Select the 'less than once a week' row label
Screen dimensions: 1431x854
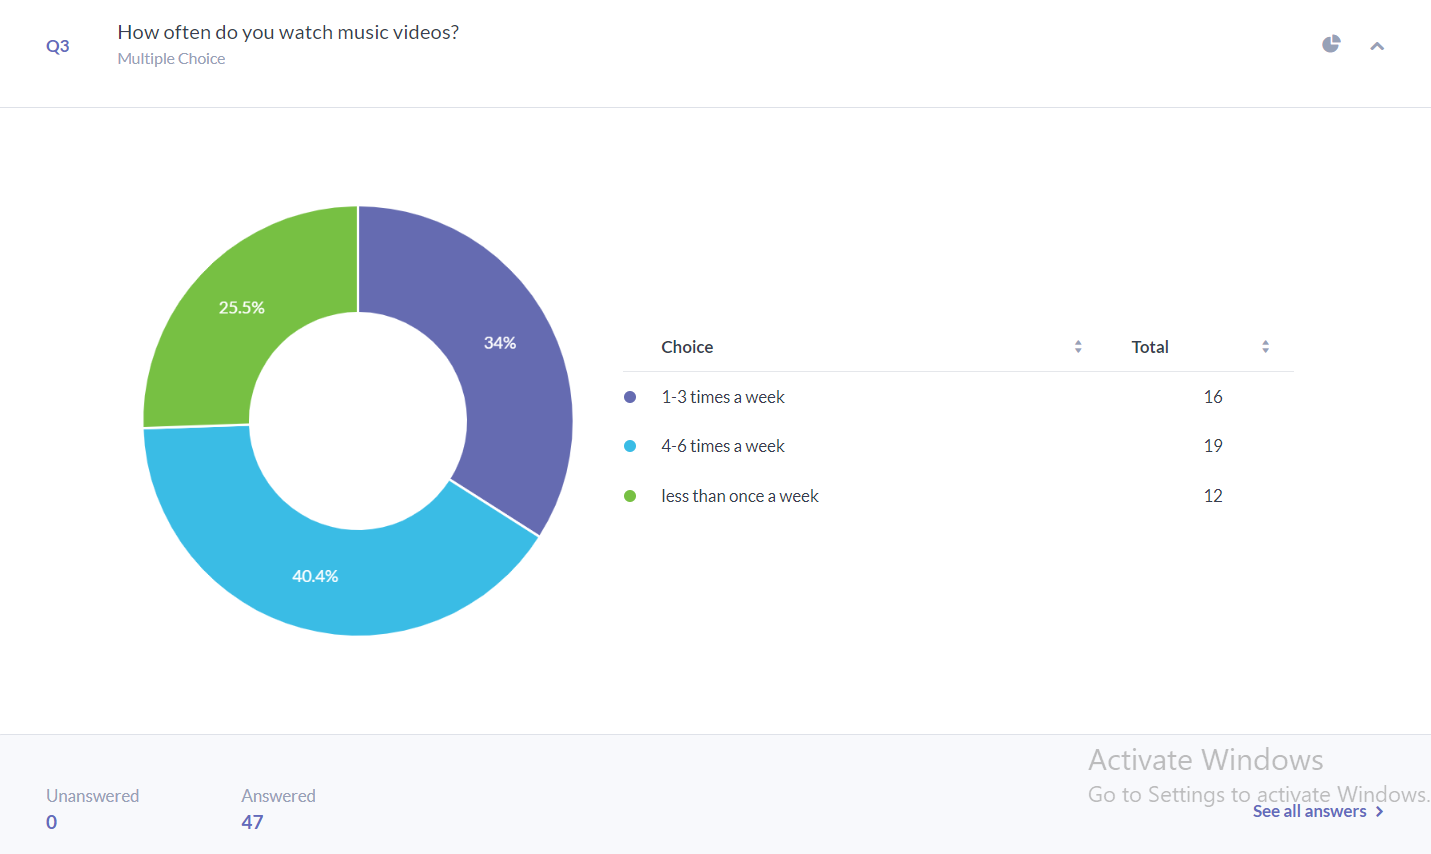click(740, 496)
